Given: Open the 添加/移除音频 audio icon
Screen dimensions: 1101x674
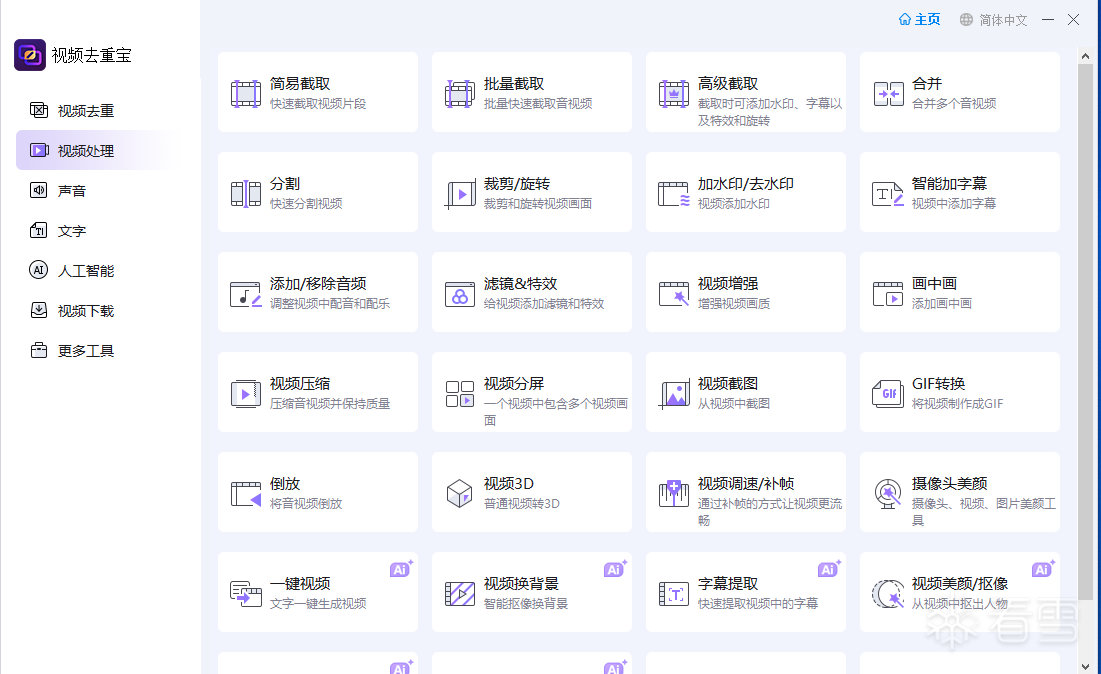Looking at the screenshot, I should 246,294.
